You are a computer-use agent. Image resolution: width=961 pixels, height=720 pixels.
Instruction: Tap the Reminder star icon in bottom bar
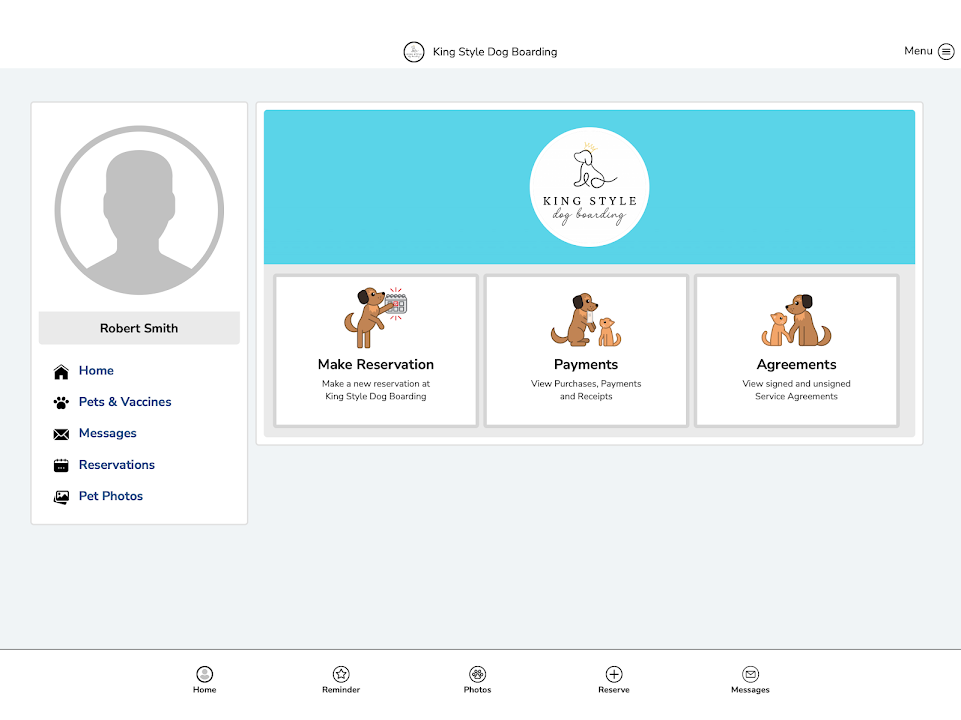[x=341, y=674]
